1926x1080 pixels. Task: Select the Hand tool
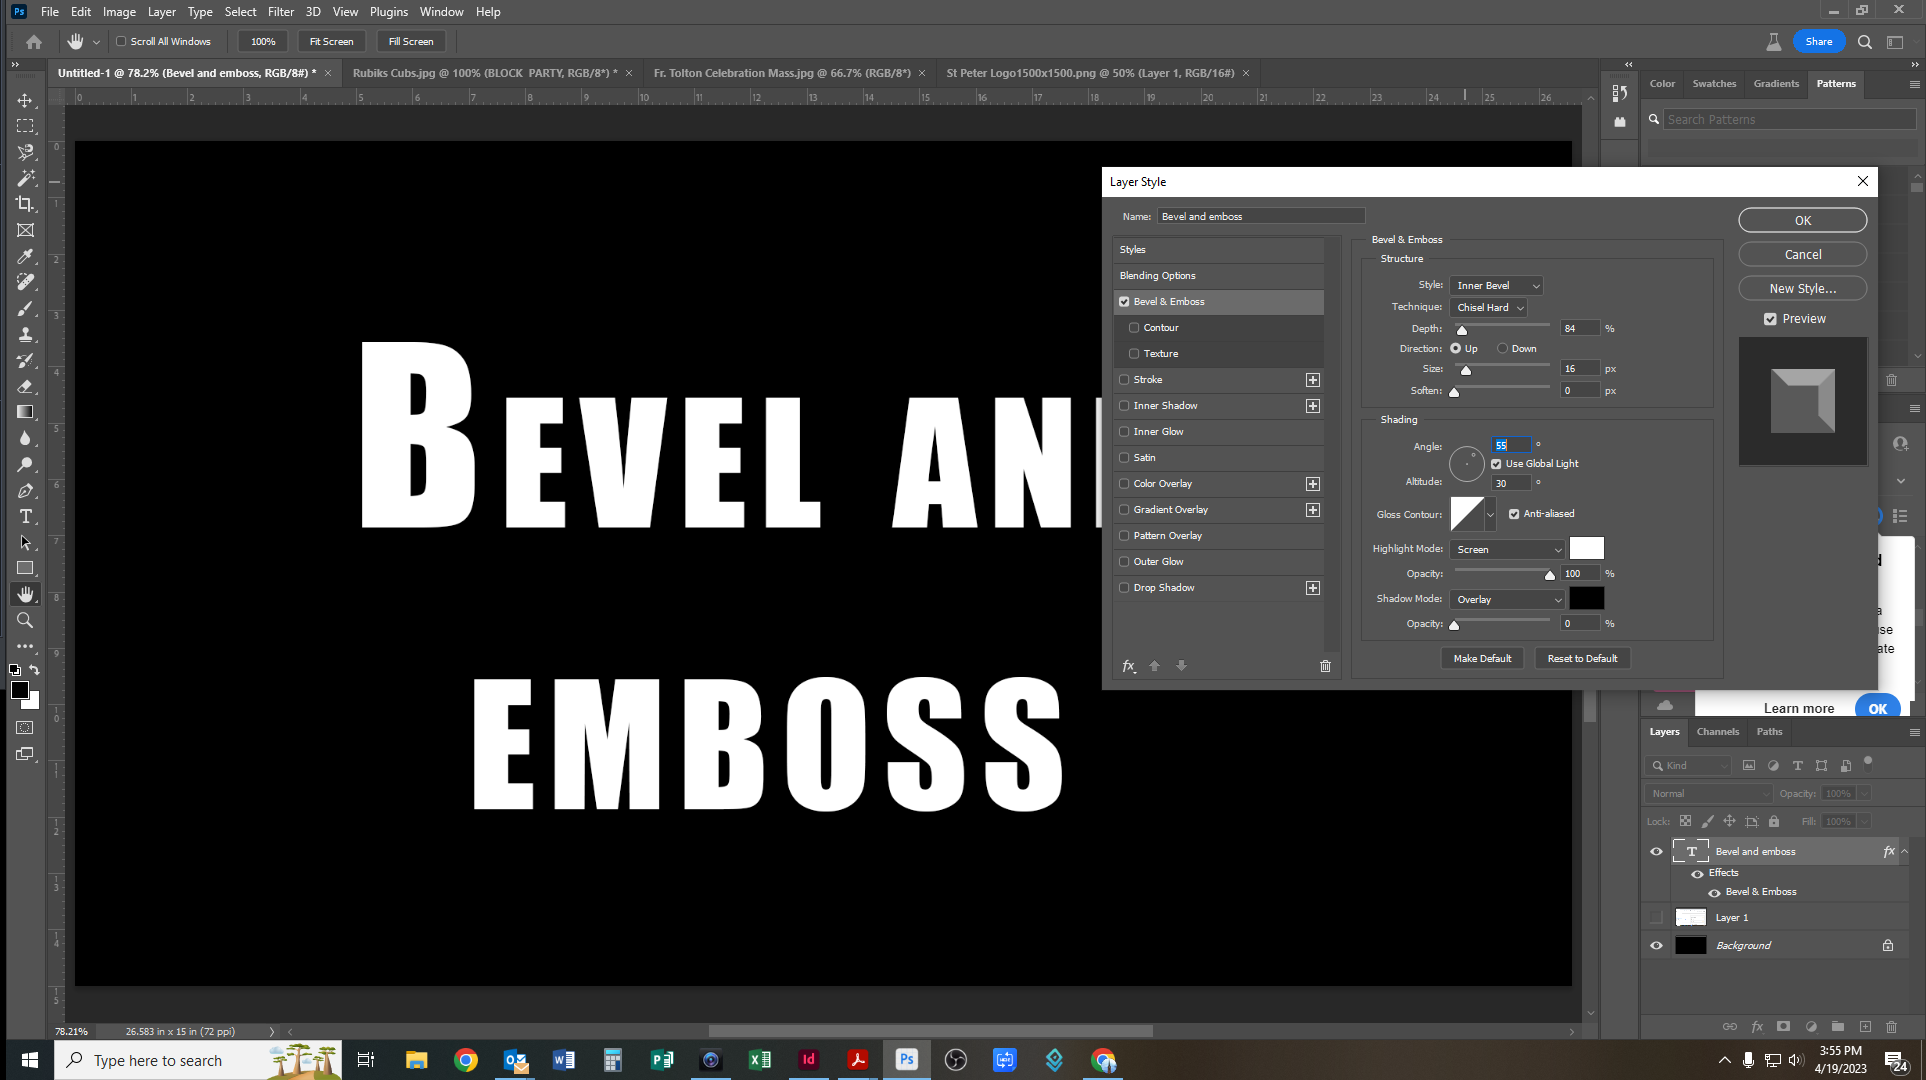click(x=25, y=594)
